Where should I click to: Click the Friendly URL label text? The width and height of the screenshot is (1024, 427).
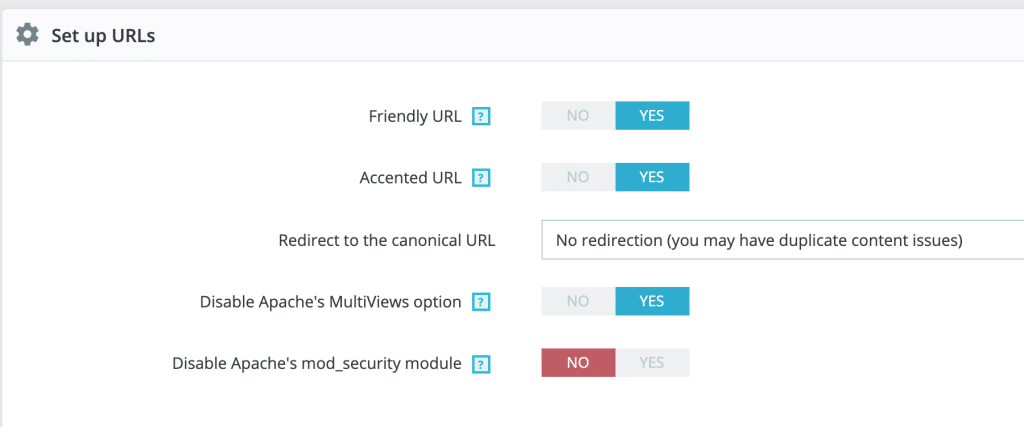coord(415,117)
